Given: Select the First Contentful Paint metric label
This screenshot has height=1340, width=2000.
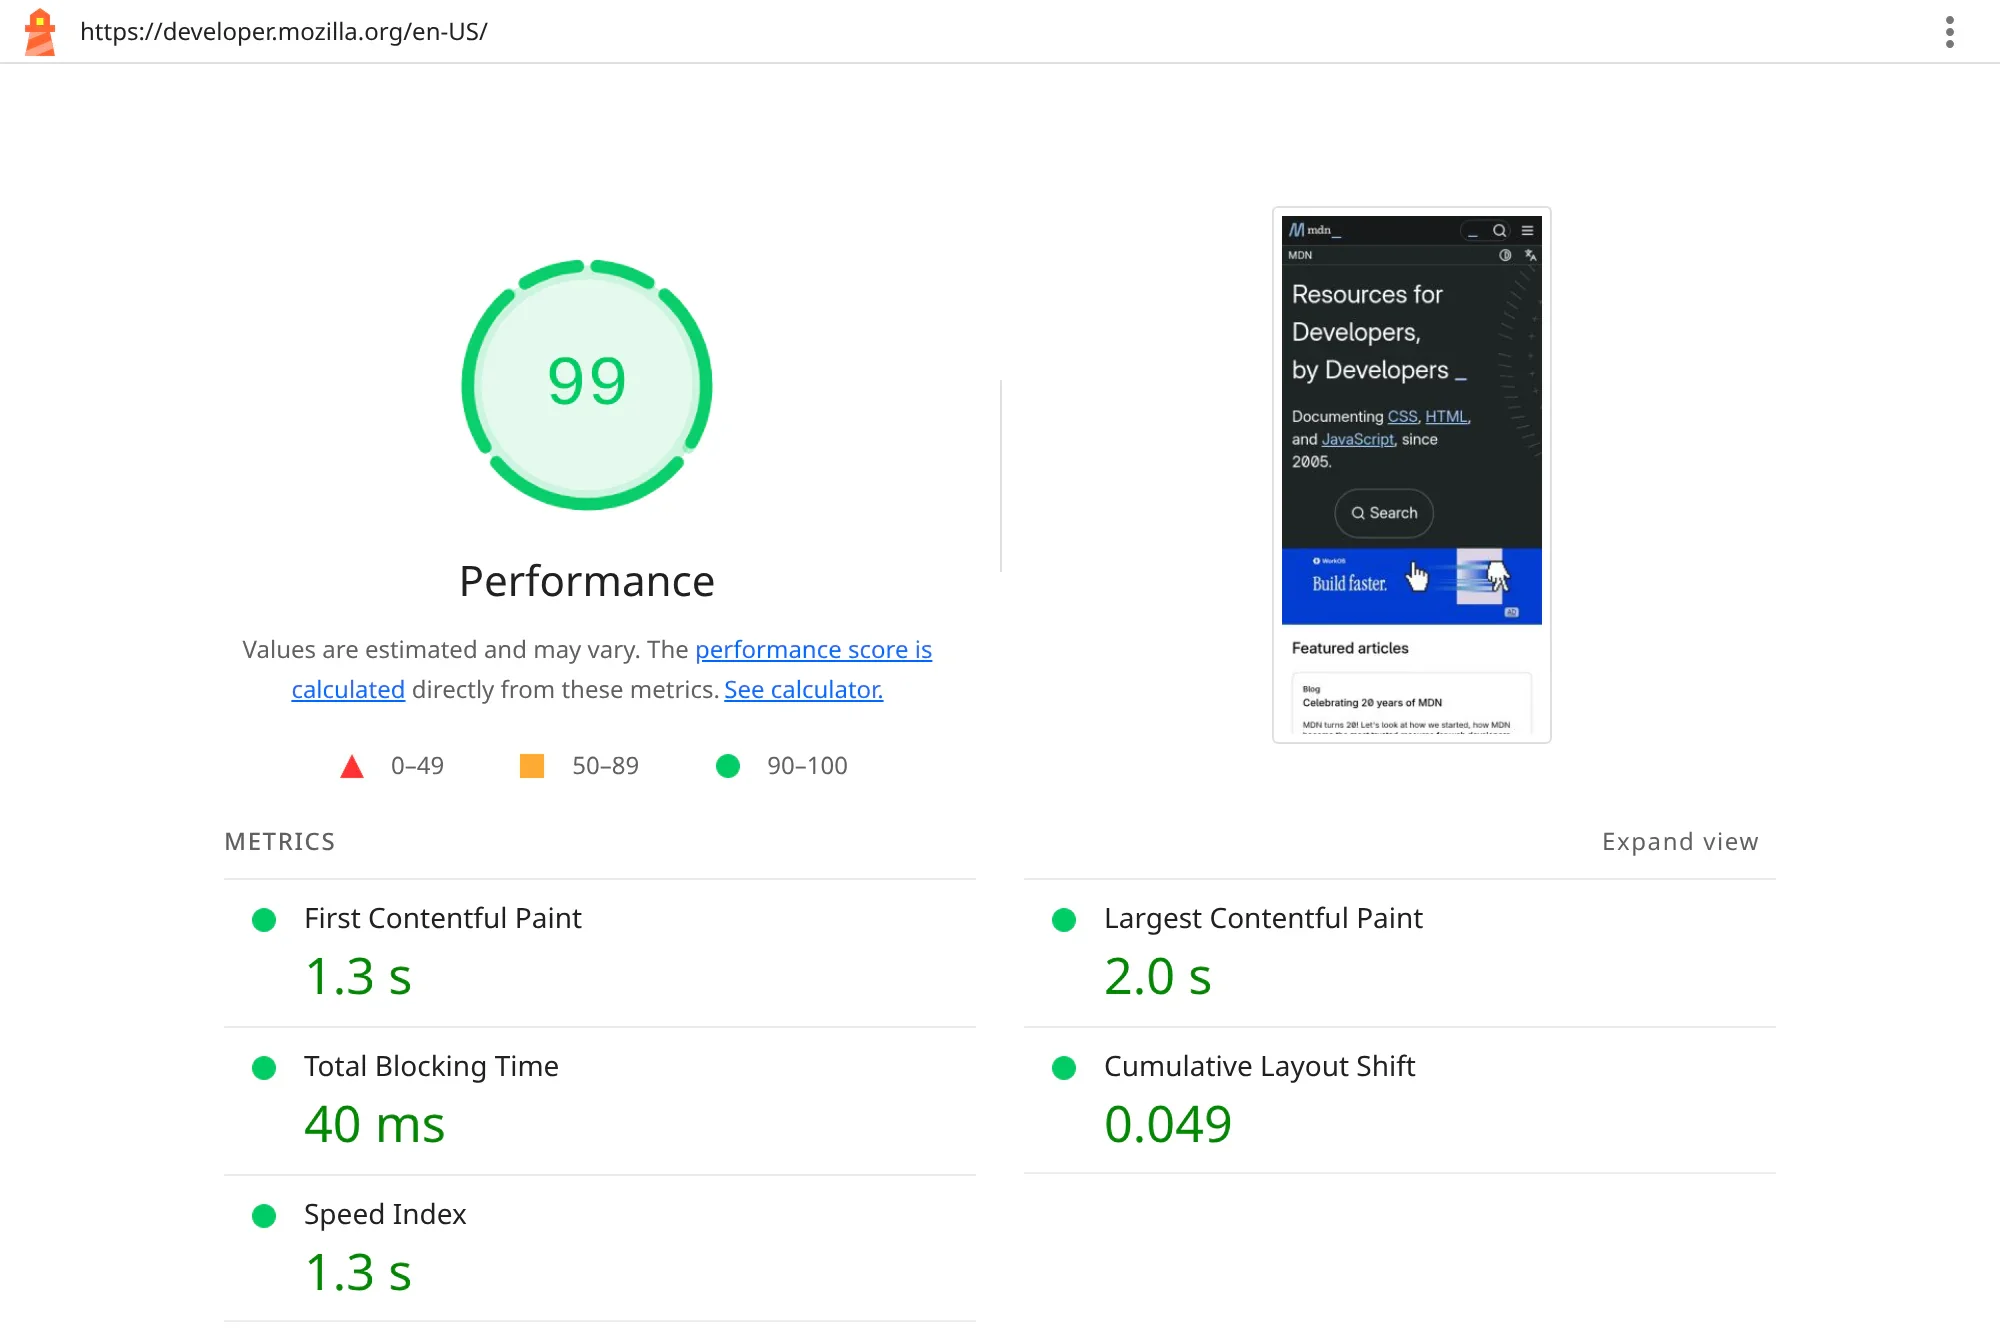Looking at the screenshot, I should pyautogui.click(x=443, y=918).
